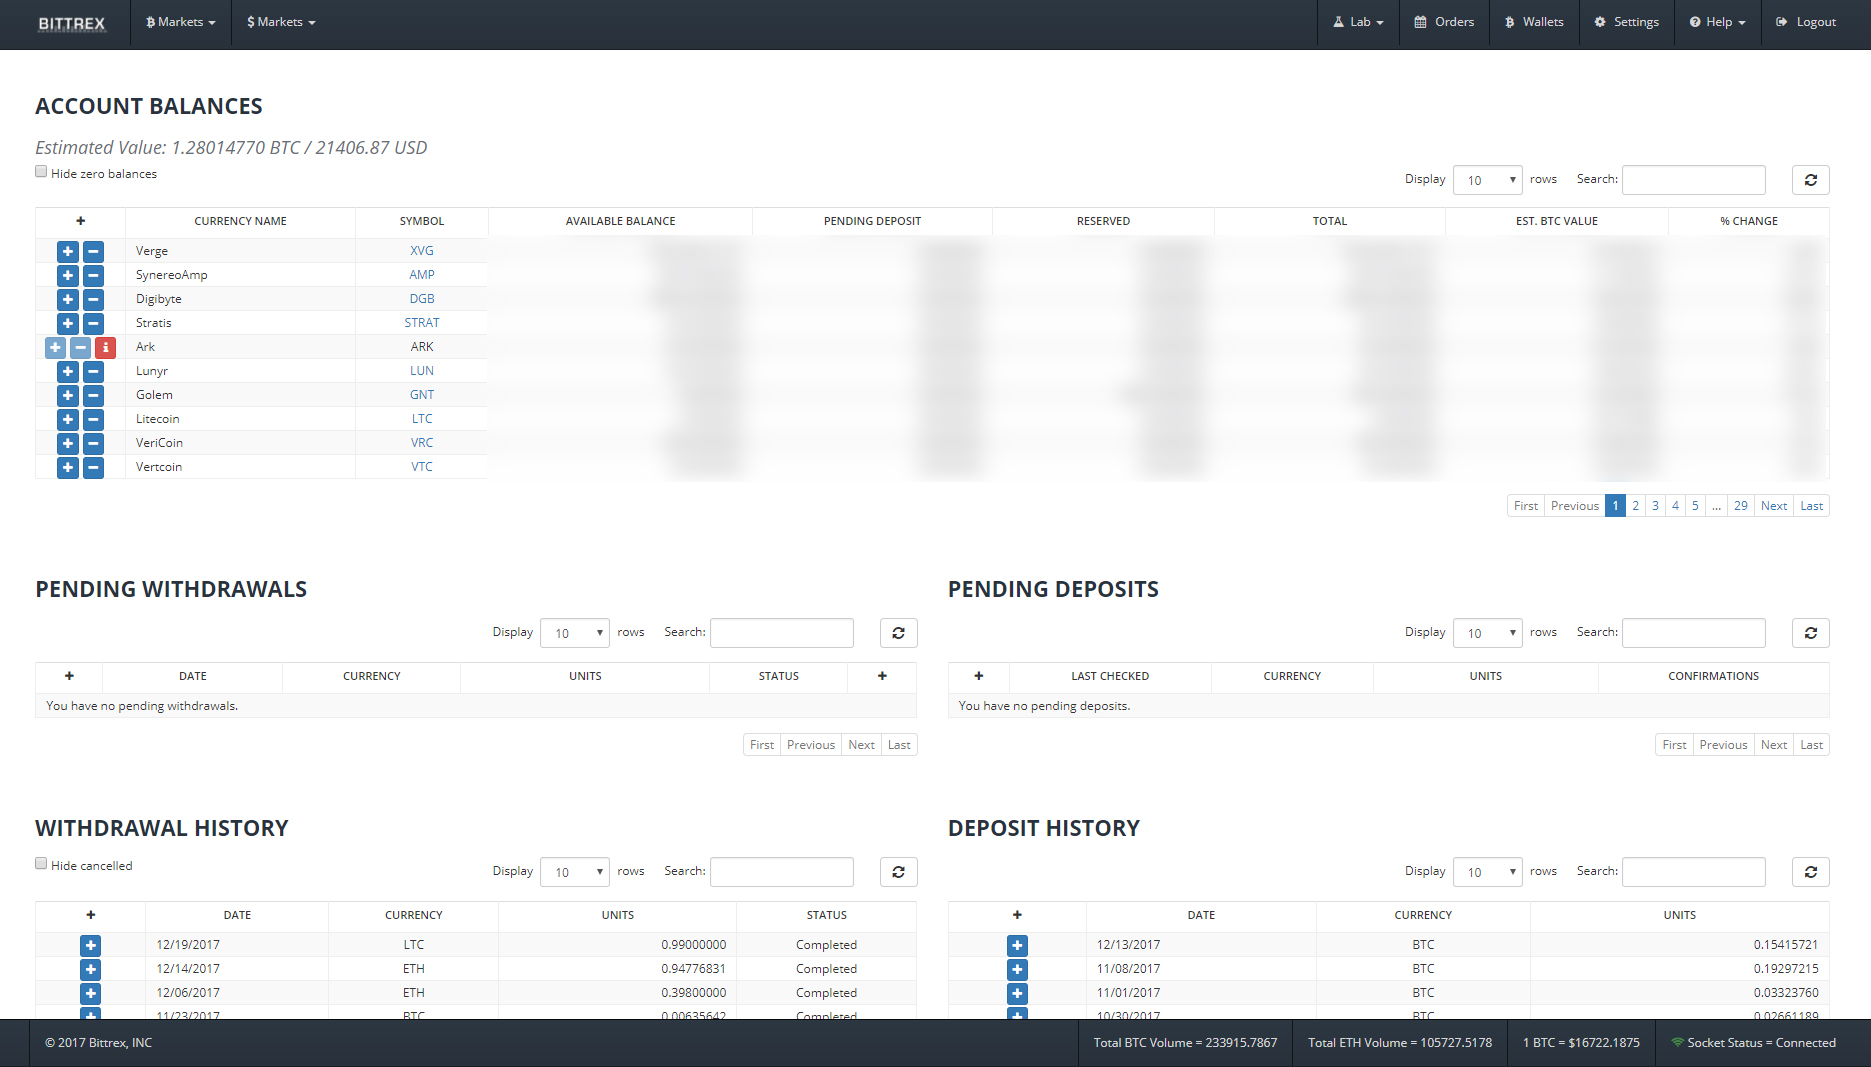This screenshot has height=1067, width=1871.
Task: Click Logout in the navbar
Action: (x=1806, y=22)
